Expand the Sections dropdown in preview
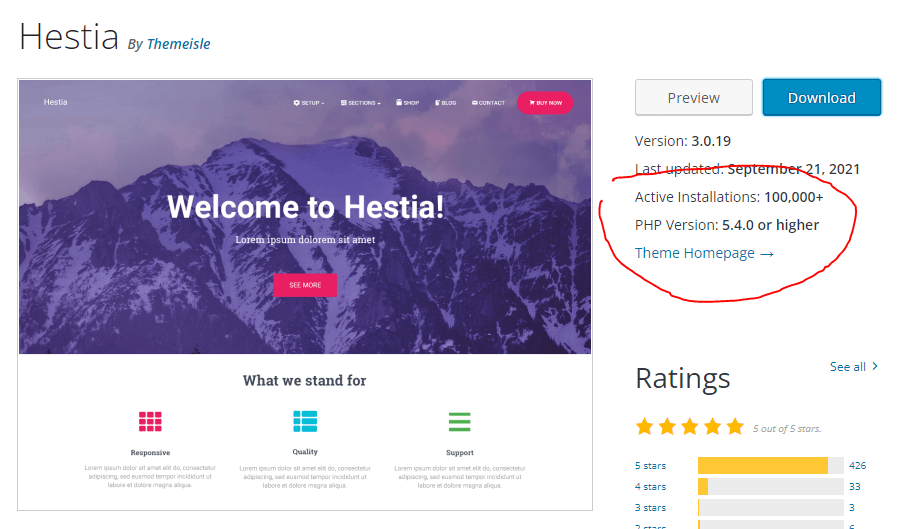The width and height of the screenshot is (905, 529). click(x=361, y=103)
